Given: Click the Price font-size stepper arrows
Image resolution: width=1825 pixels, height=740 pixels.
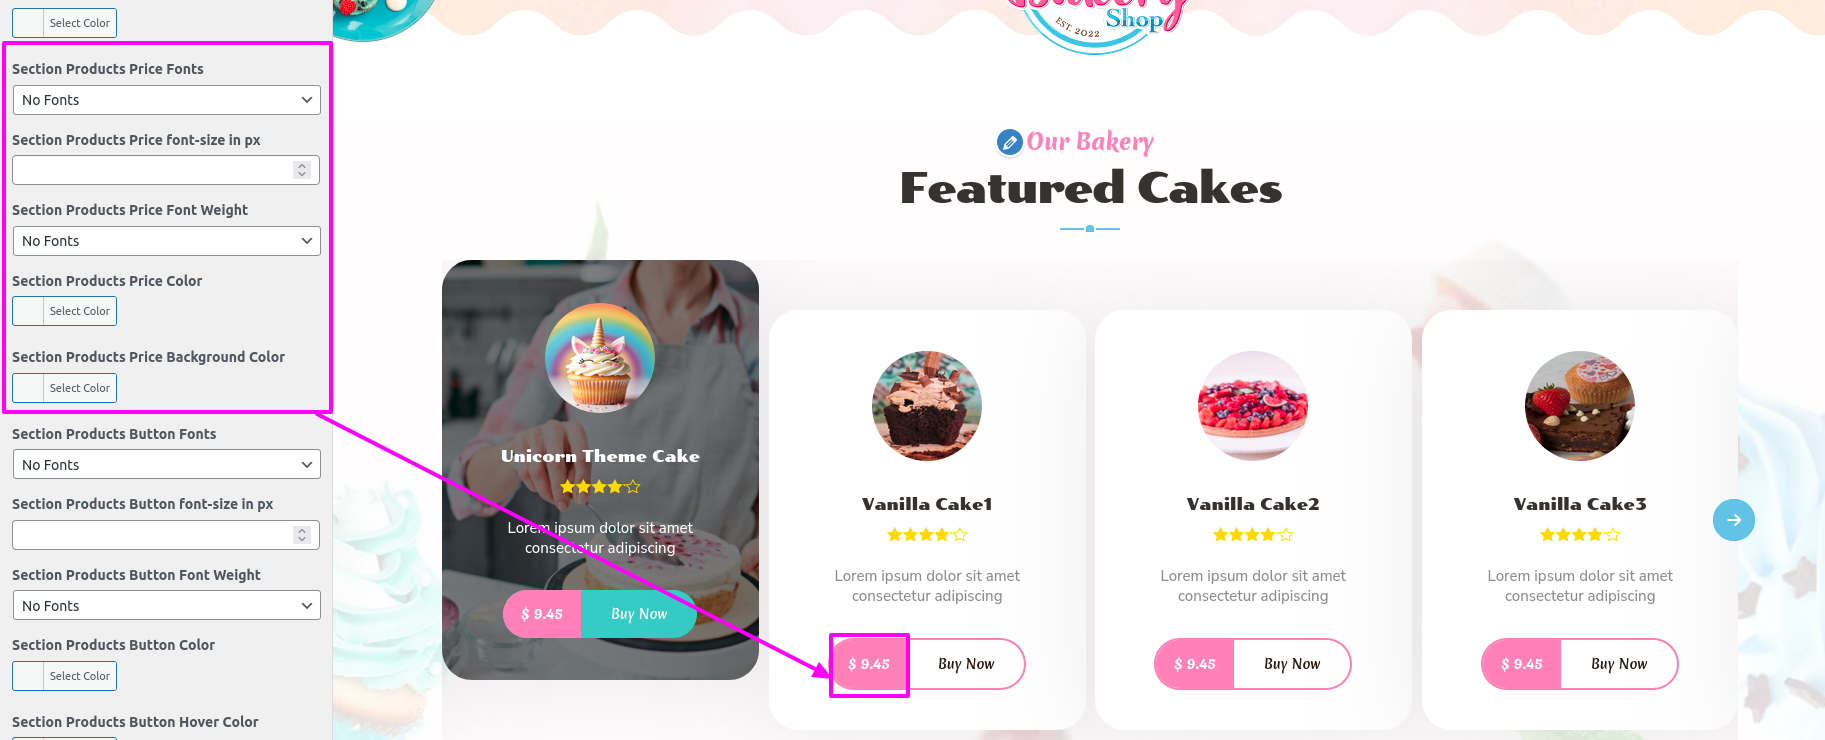Looking at the screenshot, I should pyautogui.click(x=302, y=170).
